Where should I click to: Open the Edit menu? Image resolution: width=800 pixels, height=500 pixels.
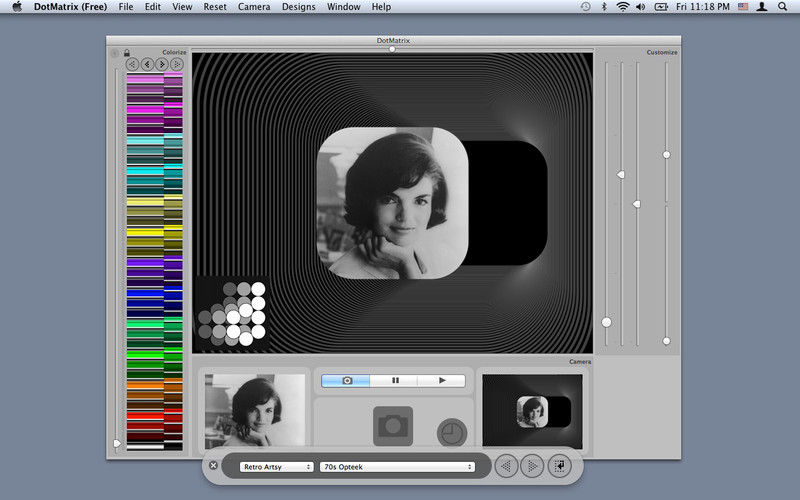click(153, 7)
